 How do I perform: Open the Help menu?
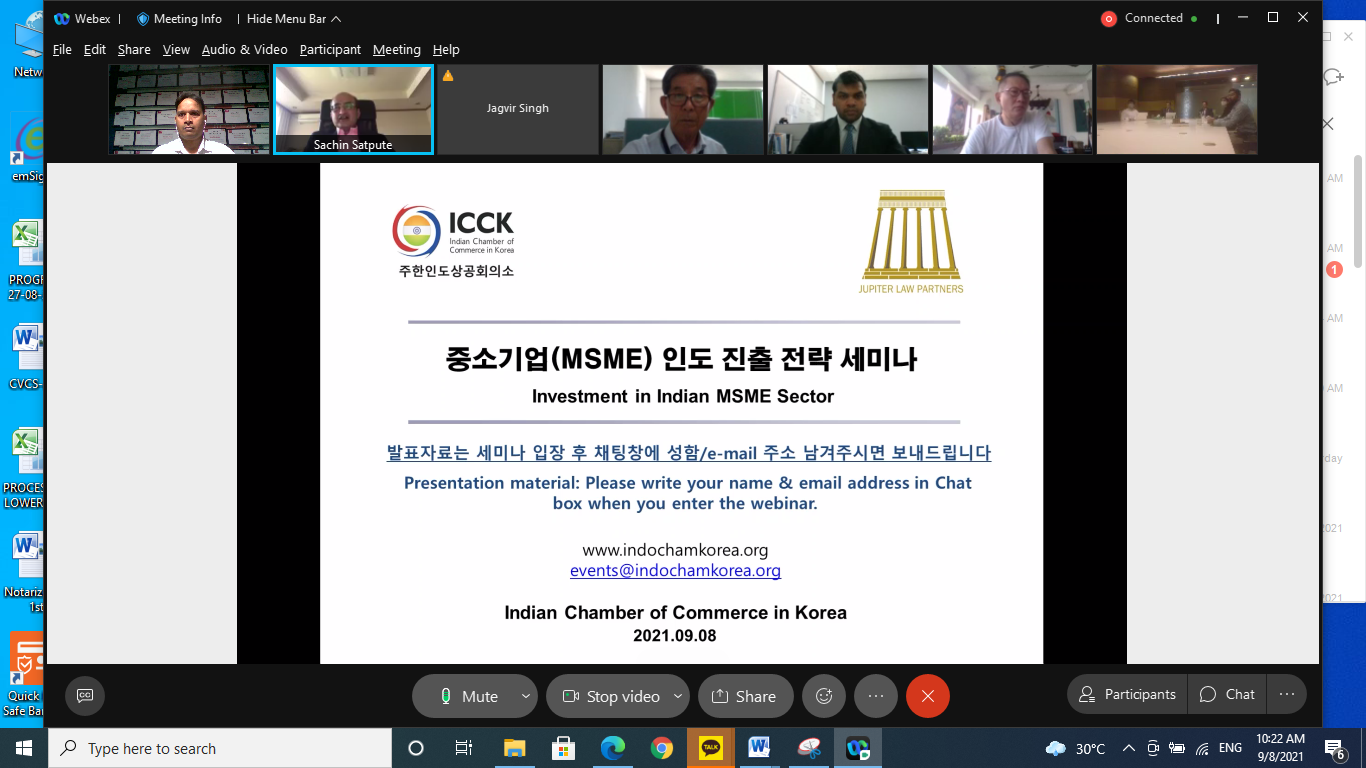pyautogui.click(x=446, y=49)
